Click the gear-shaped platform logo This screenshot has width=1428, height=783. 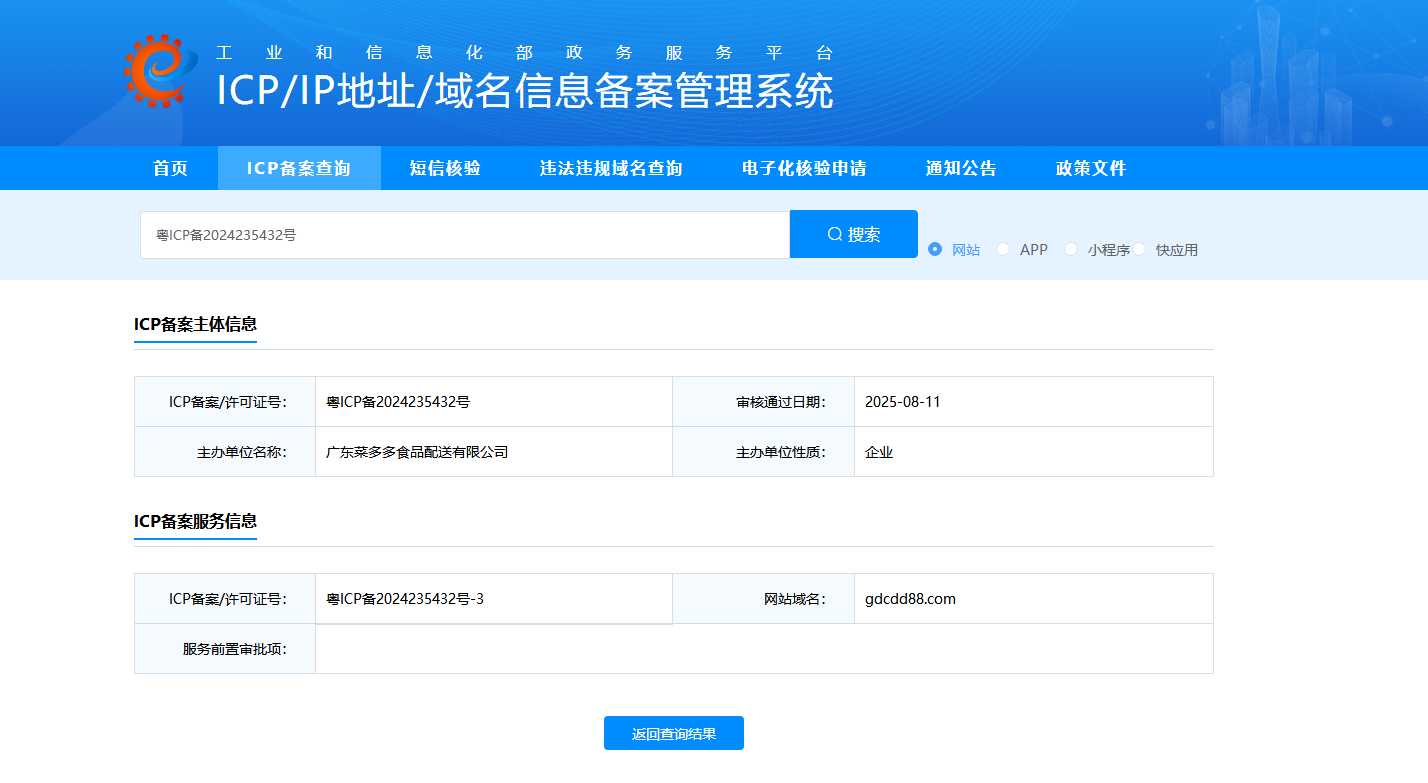[x=161, y=70]
